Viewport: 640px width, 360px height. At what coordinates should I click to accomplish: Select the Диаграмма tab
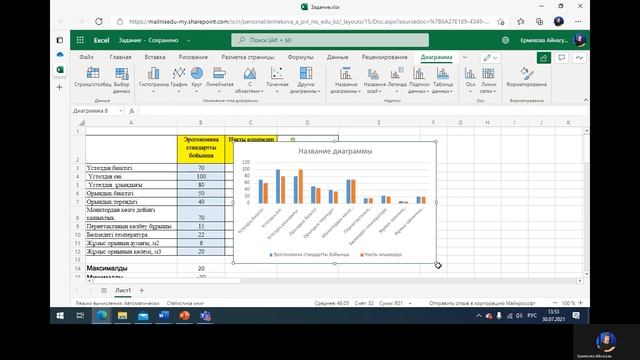436,57
